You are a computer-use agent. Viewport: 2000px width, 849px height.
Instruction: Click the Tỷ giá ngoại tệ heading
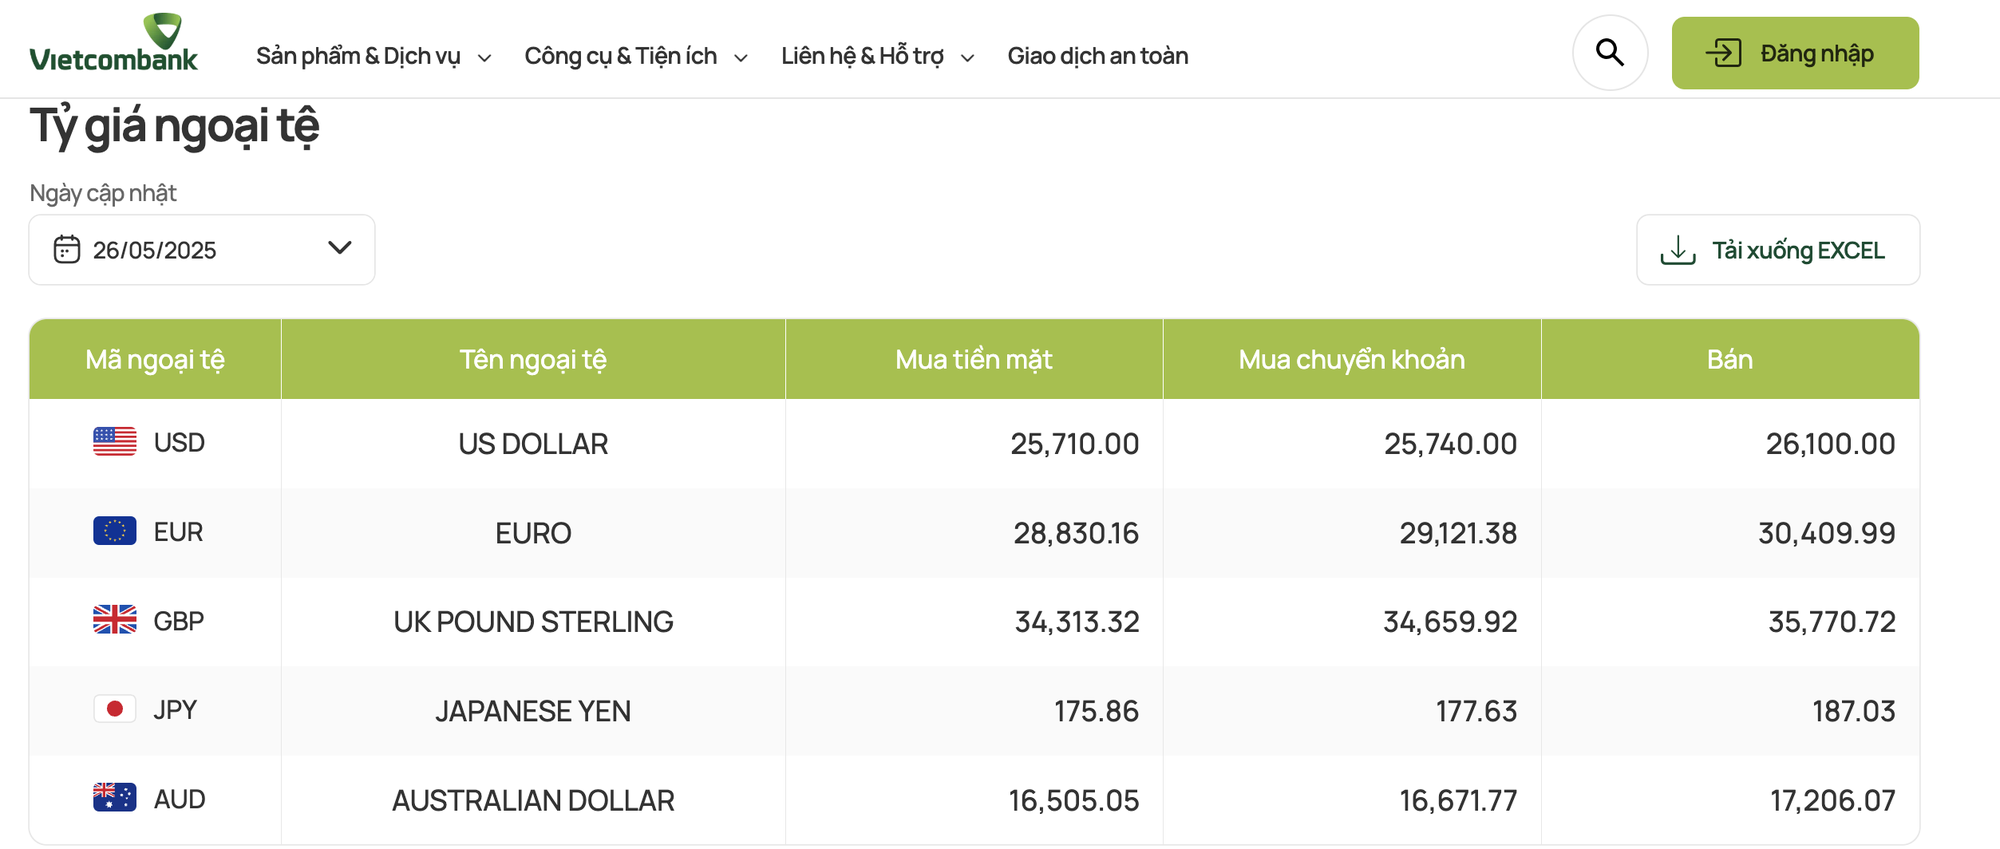pos(175,126)
